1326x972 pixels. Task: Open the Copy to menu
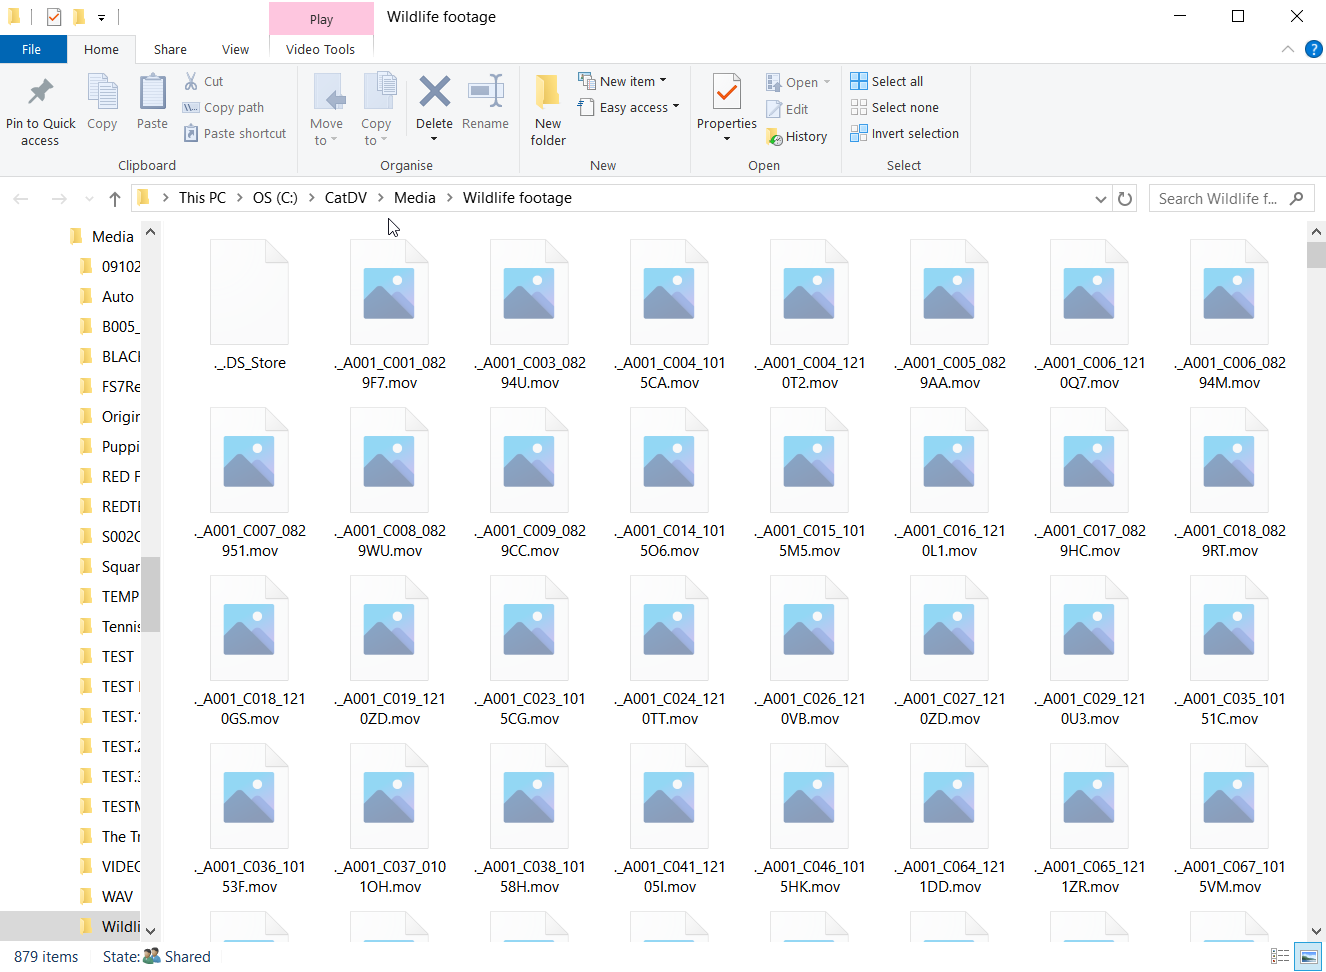[x=377, y=110]
